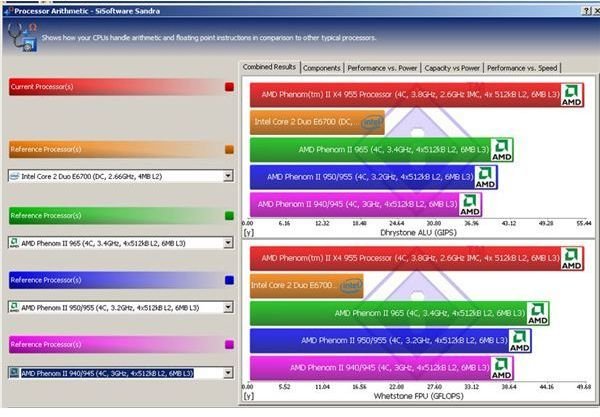
Task: Click Intel logo on orange Dhrystone bar
Action: [x=372, y=122]
